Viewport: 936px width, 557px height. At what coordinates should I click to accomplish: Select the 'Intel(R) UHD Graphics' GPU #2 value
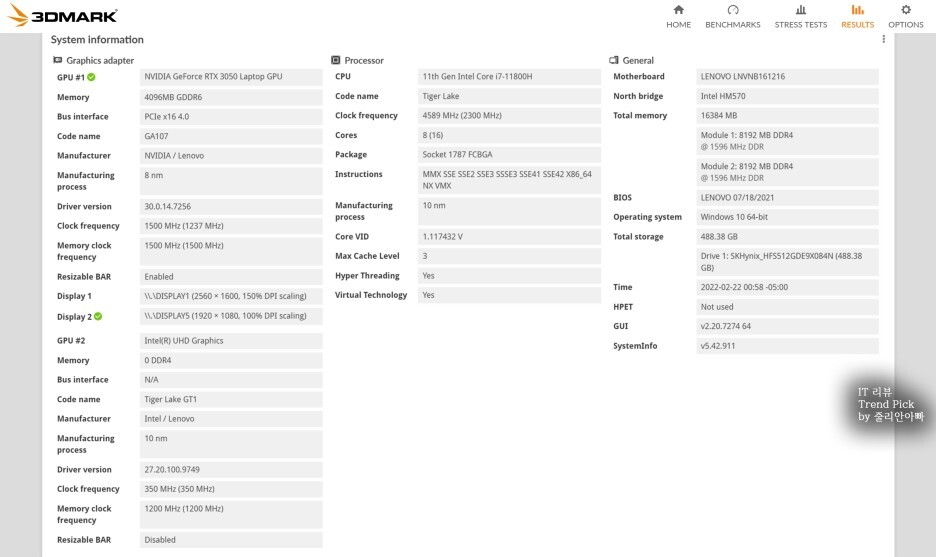231,341
